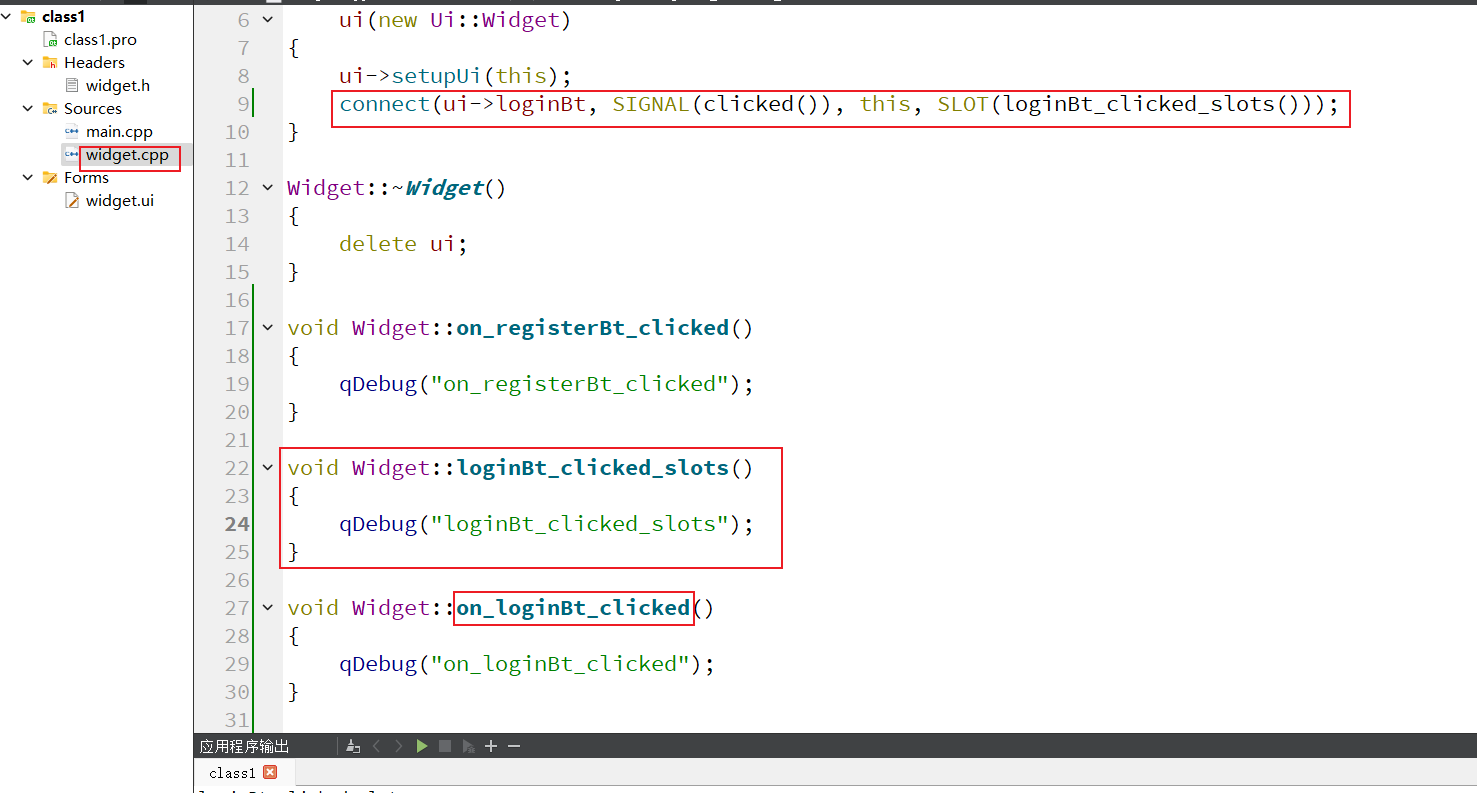This screenshot has width=1477, height=793.
Task: Click the widget.h header file icon
Action: pos(72,86)
